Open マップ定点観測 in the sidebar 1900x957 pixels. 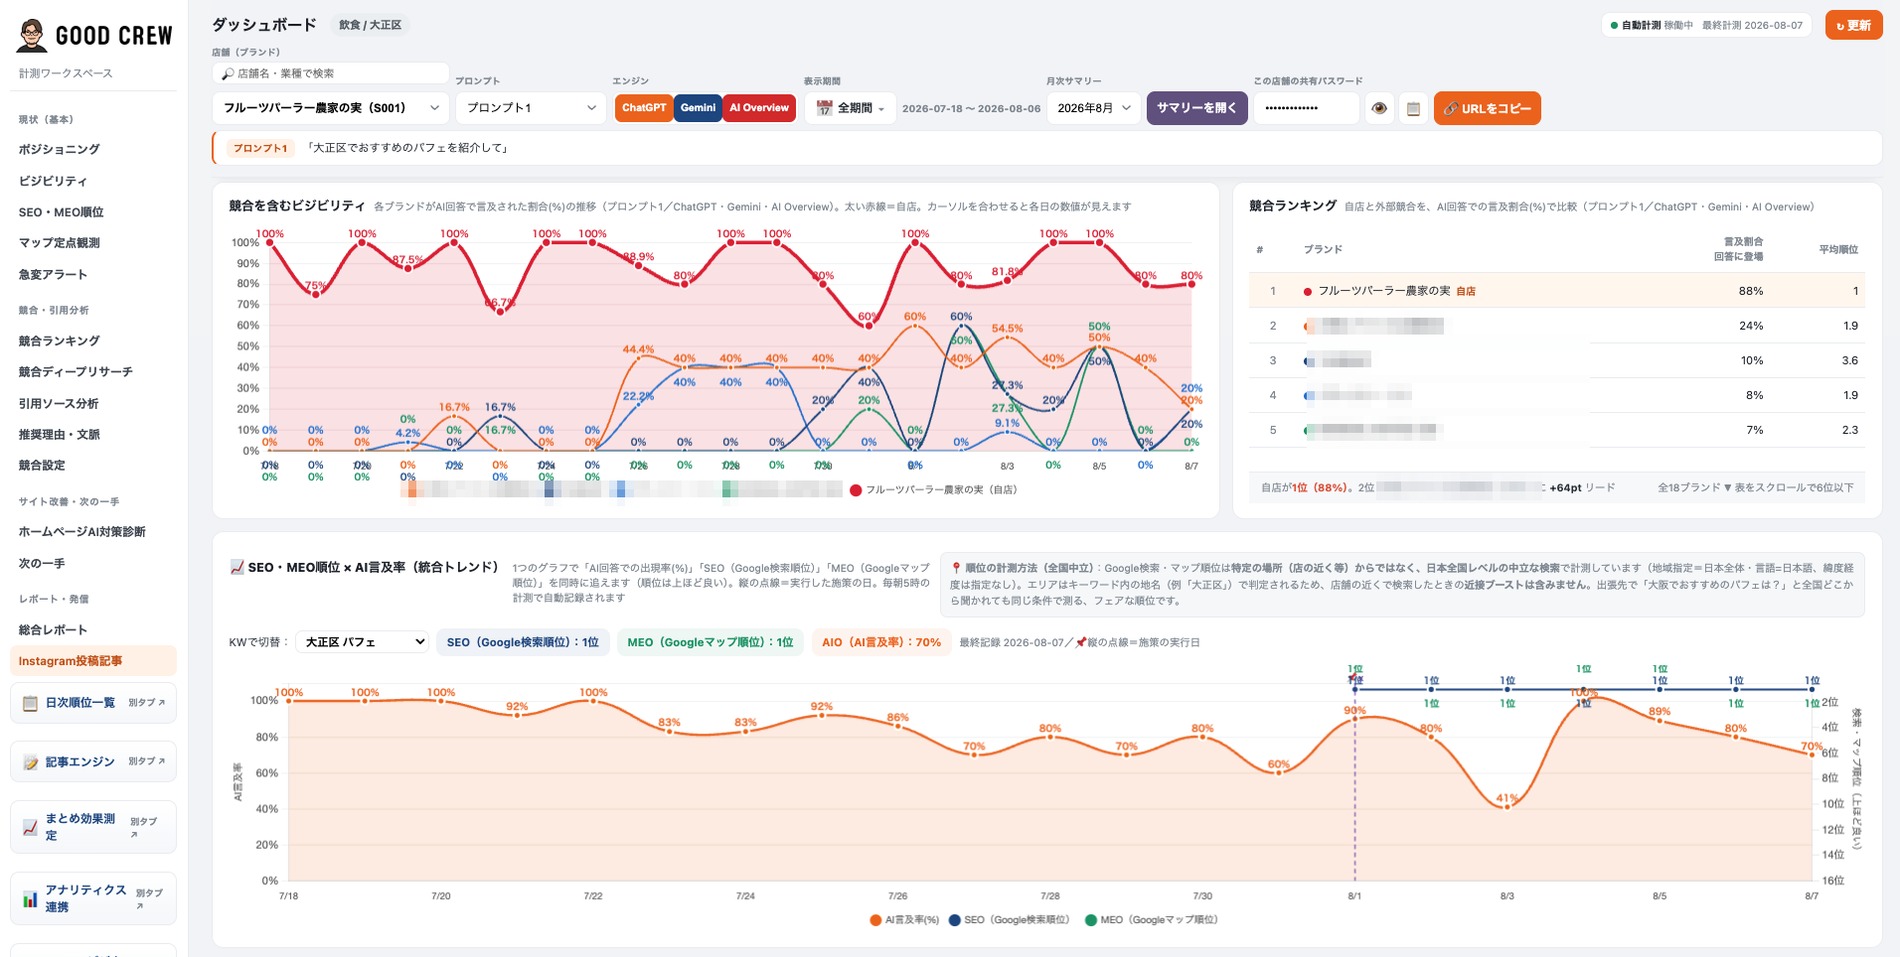(59, 243)
